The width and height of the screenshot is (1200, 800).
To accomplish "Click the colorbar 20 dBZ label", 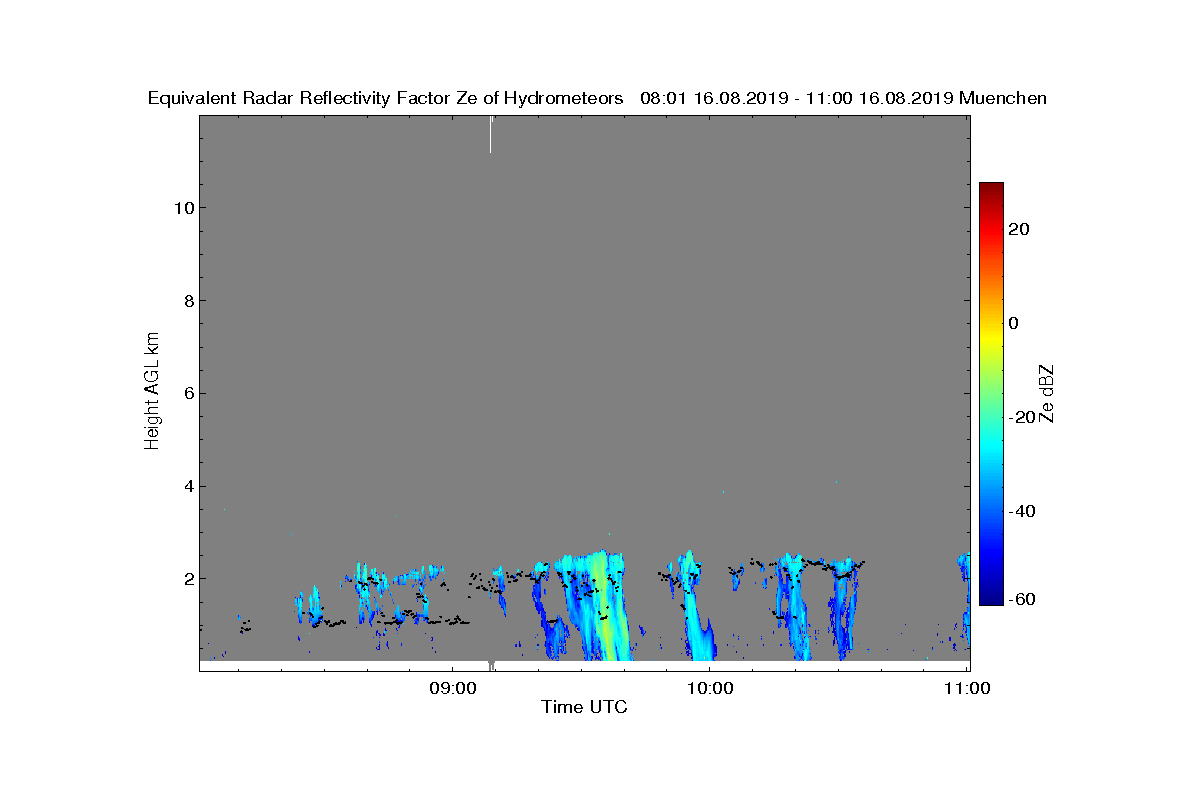I will [1019, 230].
